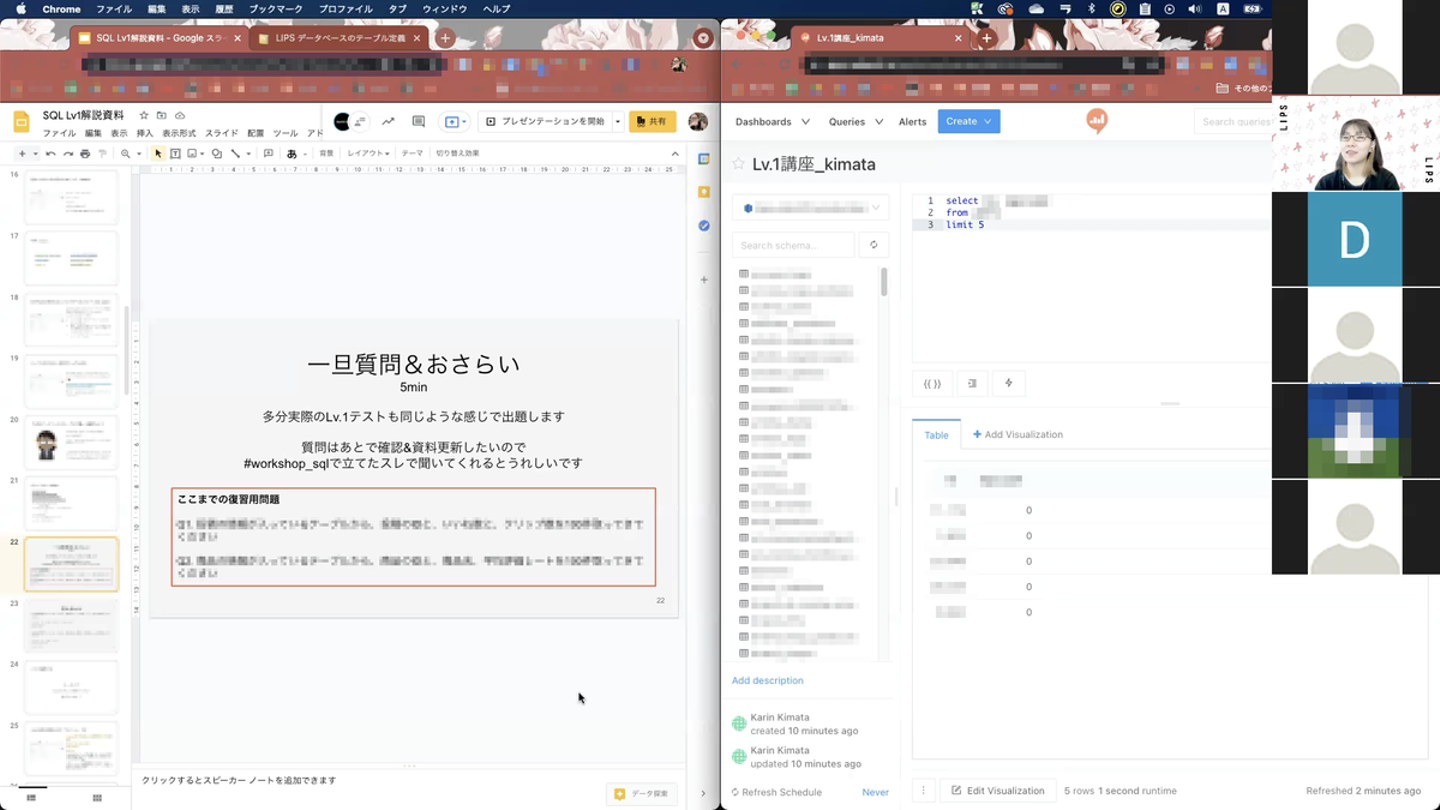Click the データ探索 explore button
This screenshot has width=1440, height=810.
tap(642, 794)
